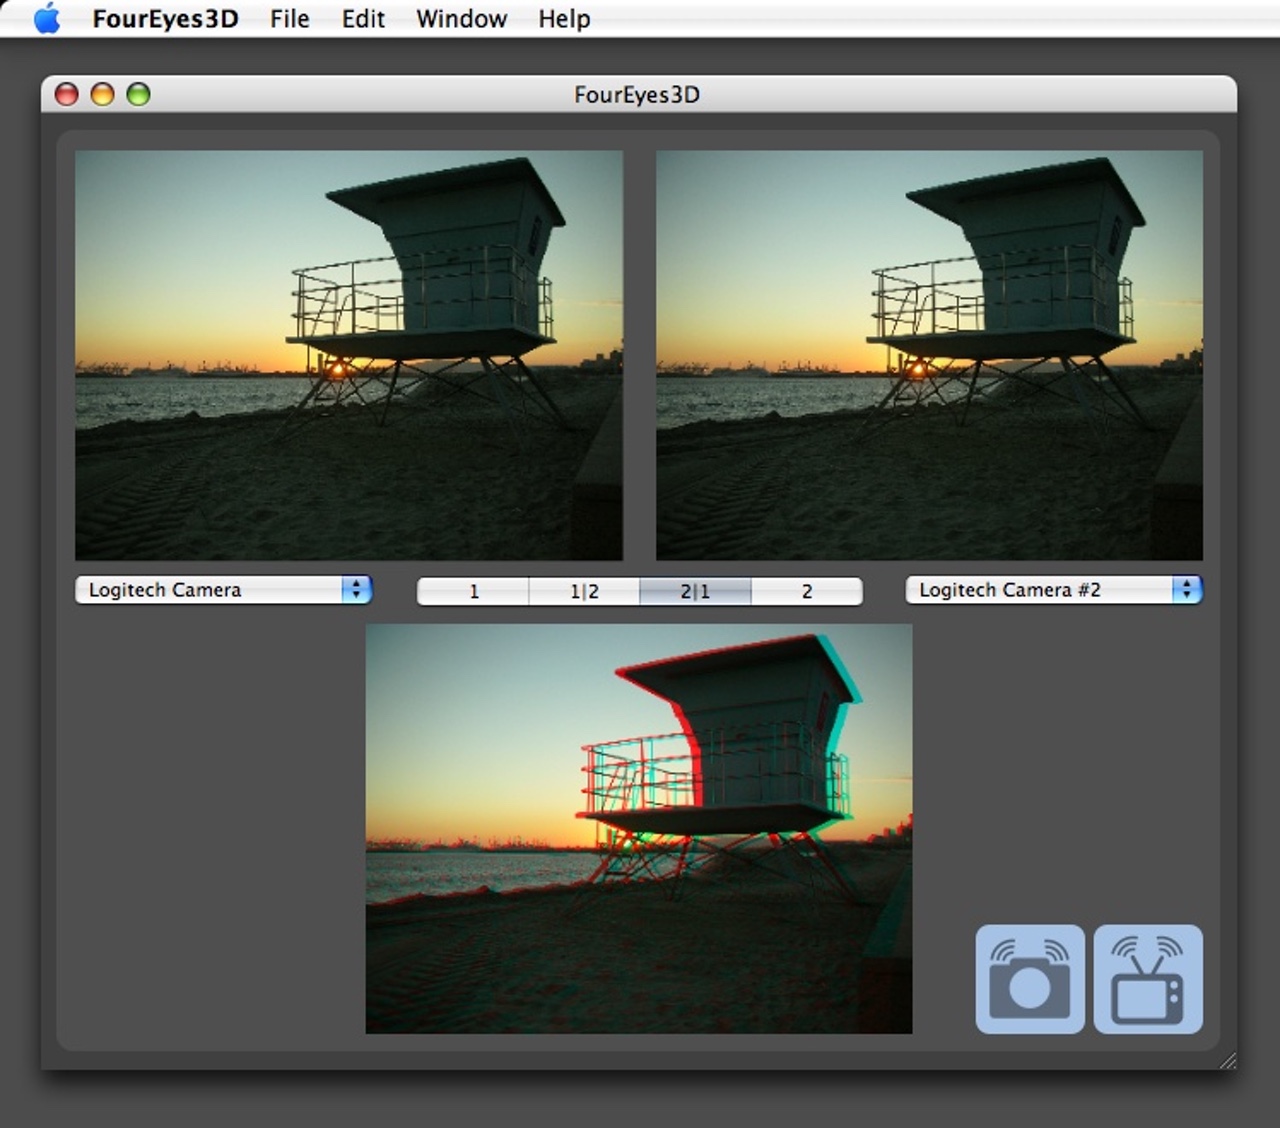1280x1128 pixels.
Task: Open the Window menu
Action: (461, 19)
